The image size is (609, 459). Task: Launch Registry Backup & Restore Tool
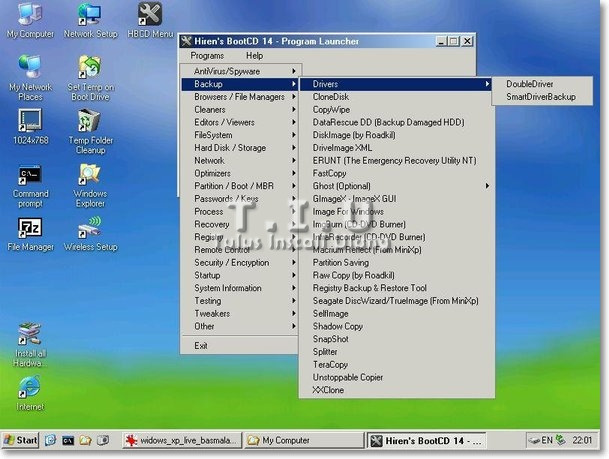click(x=397, y=288)
